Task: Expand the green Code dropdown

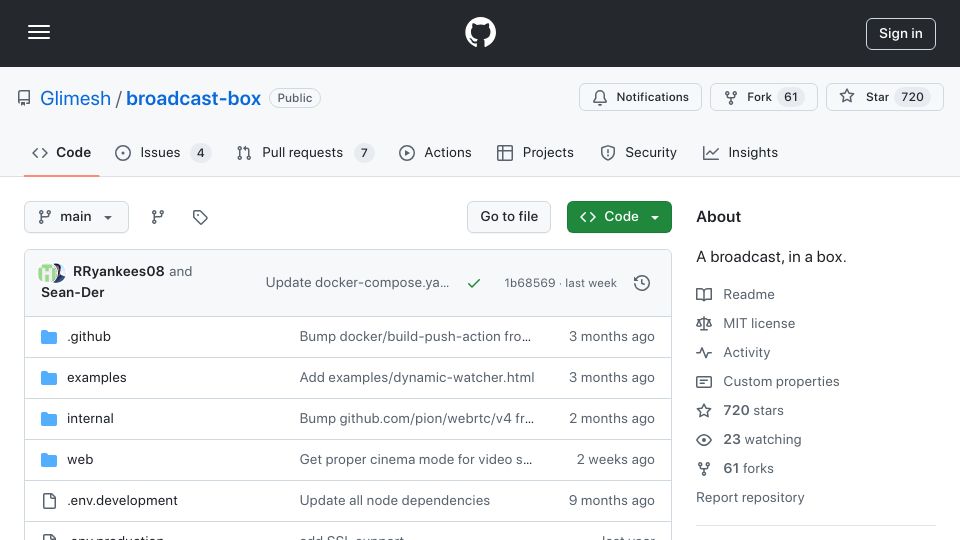Action: 619,217
